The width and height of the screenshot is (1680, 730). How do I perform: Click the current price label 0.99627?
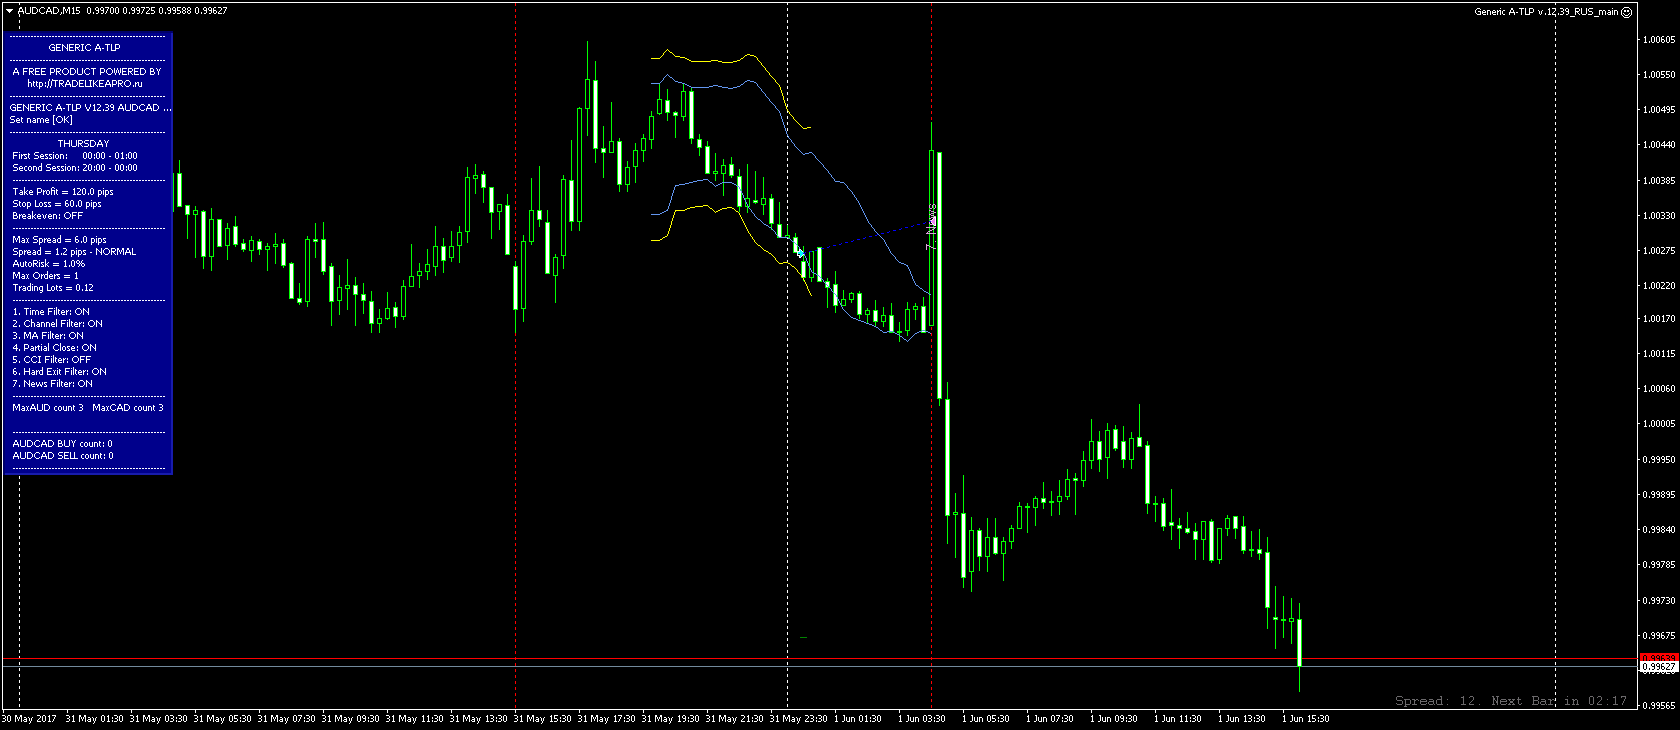coord(1659,666)
